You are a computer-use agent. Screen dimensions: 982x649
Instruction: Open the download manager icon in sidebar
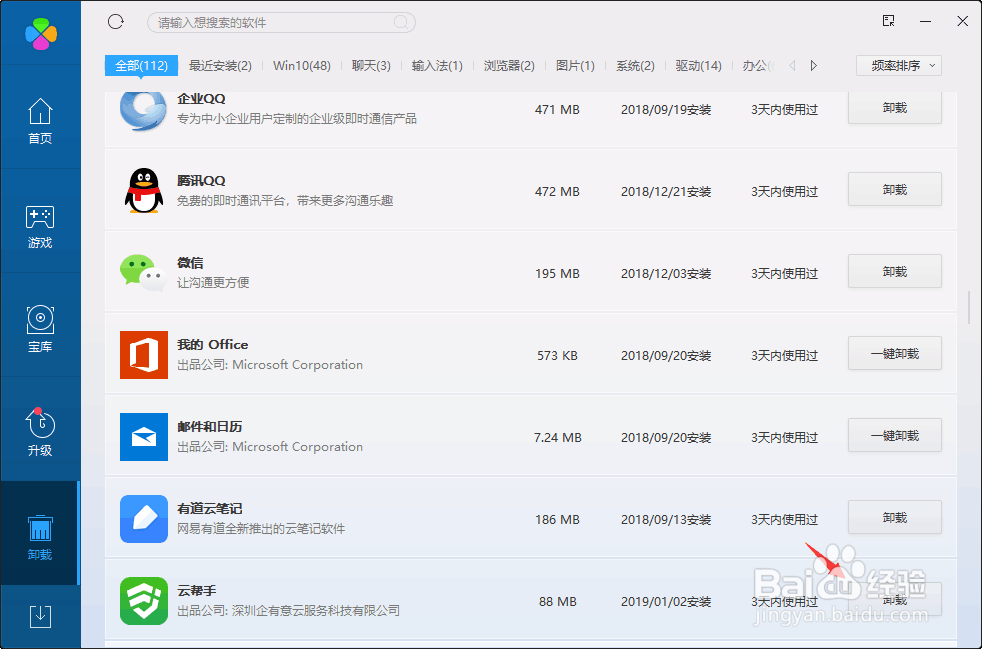pos(40,616)
